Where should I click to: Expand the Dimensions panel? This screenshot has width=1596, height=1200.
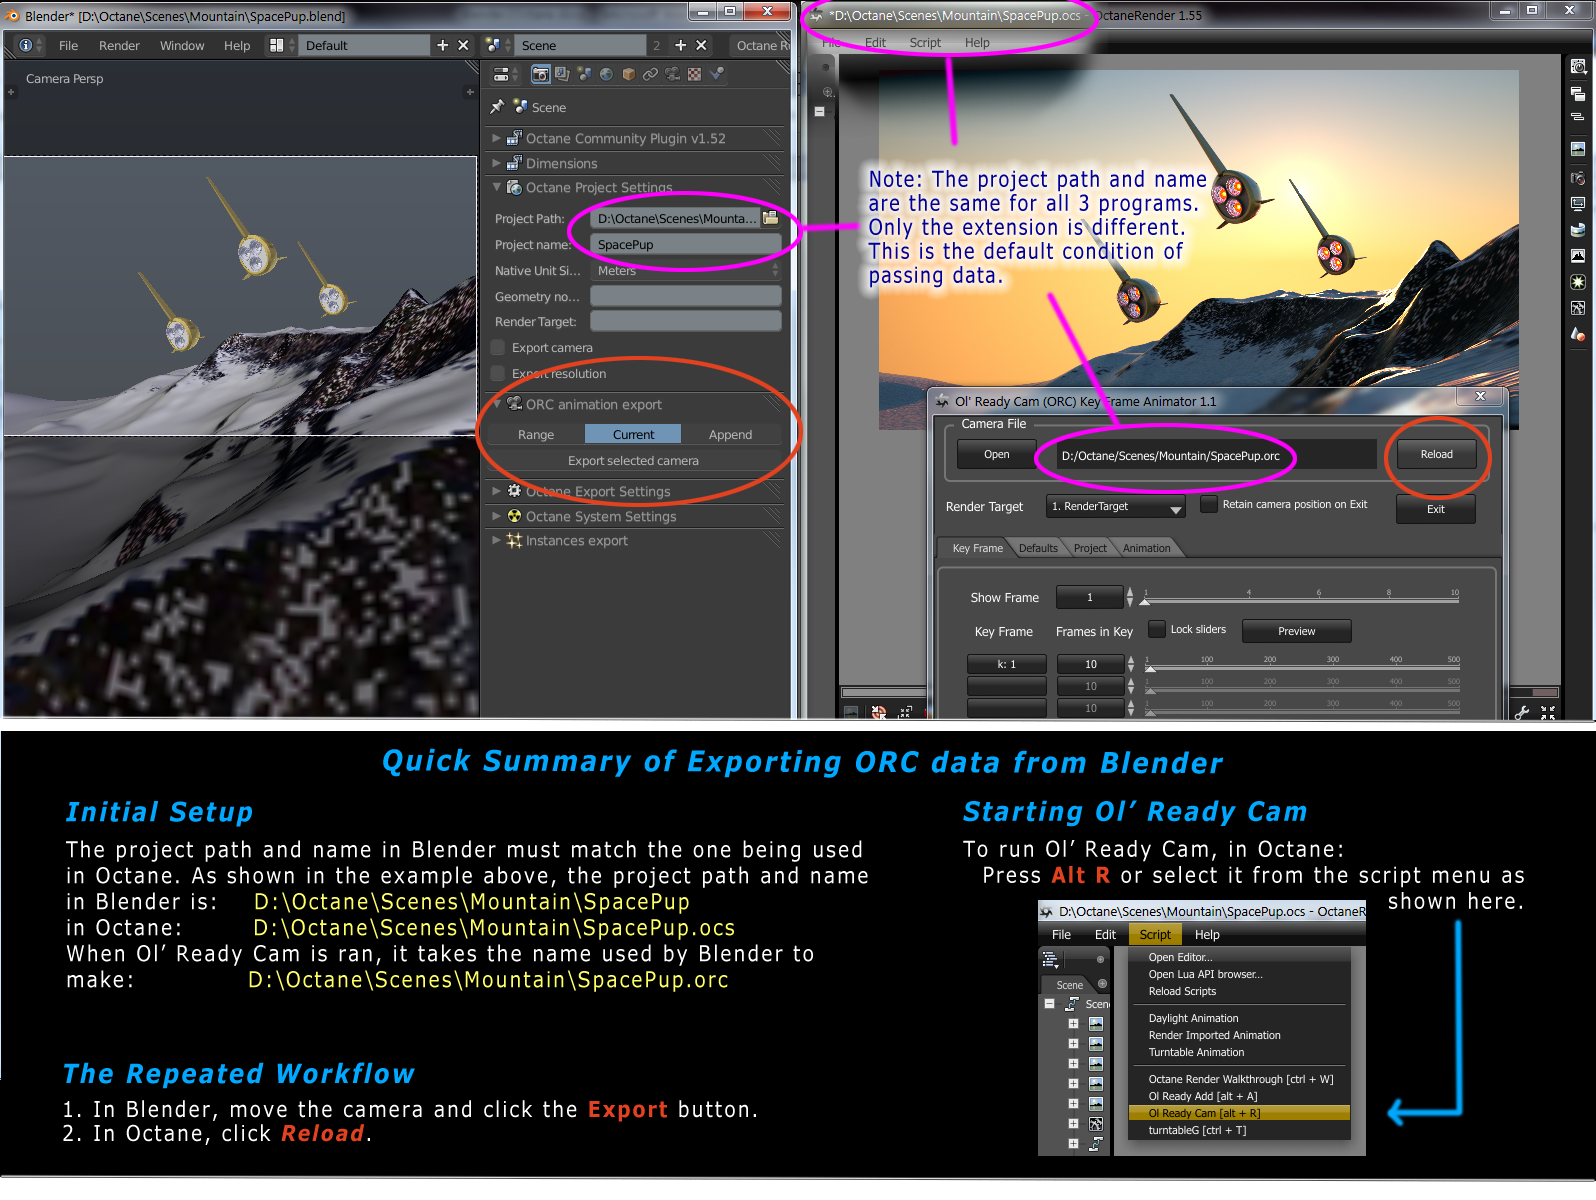(x=497, y=163)
